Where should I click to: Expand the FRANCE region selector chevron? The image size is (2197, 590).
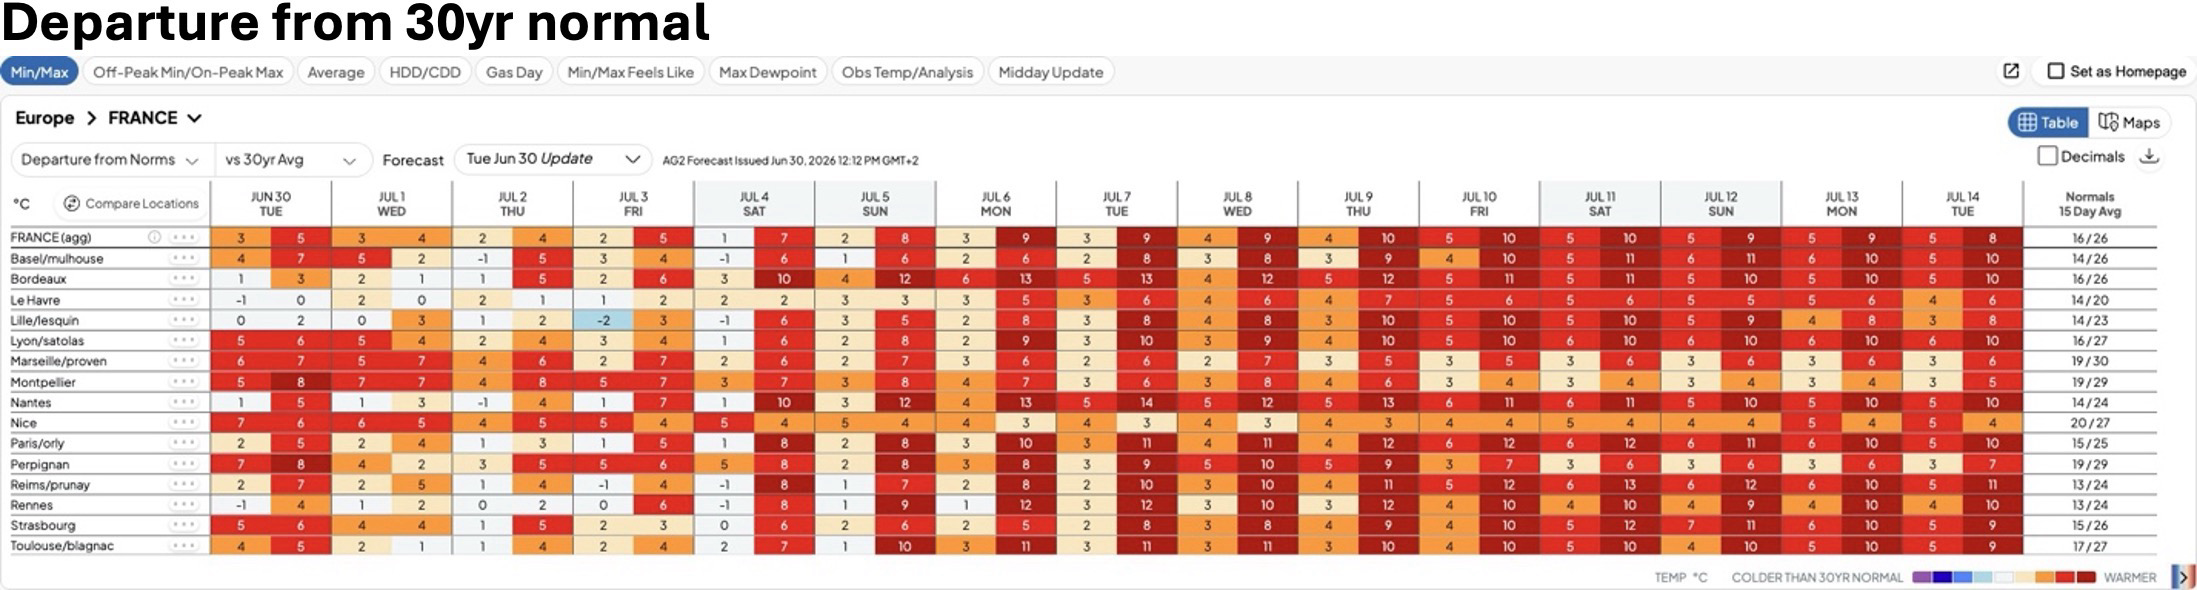194,118
